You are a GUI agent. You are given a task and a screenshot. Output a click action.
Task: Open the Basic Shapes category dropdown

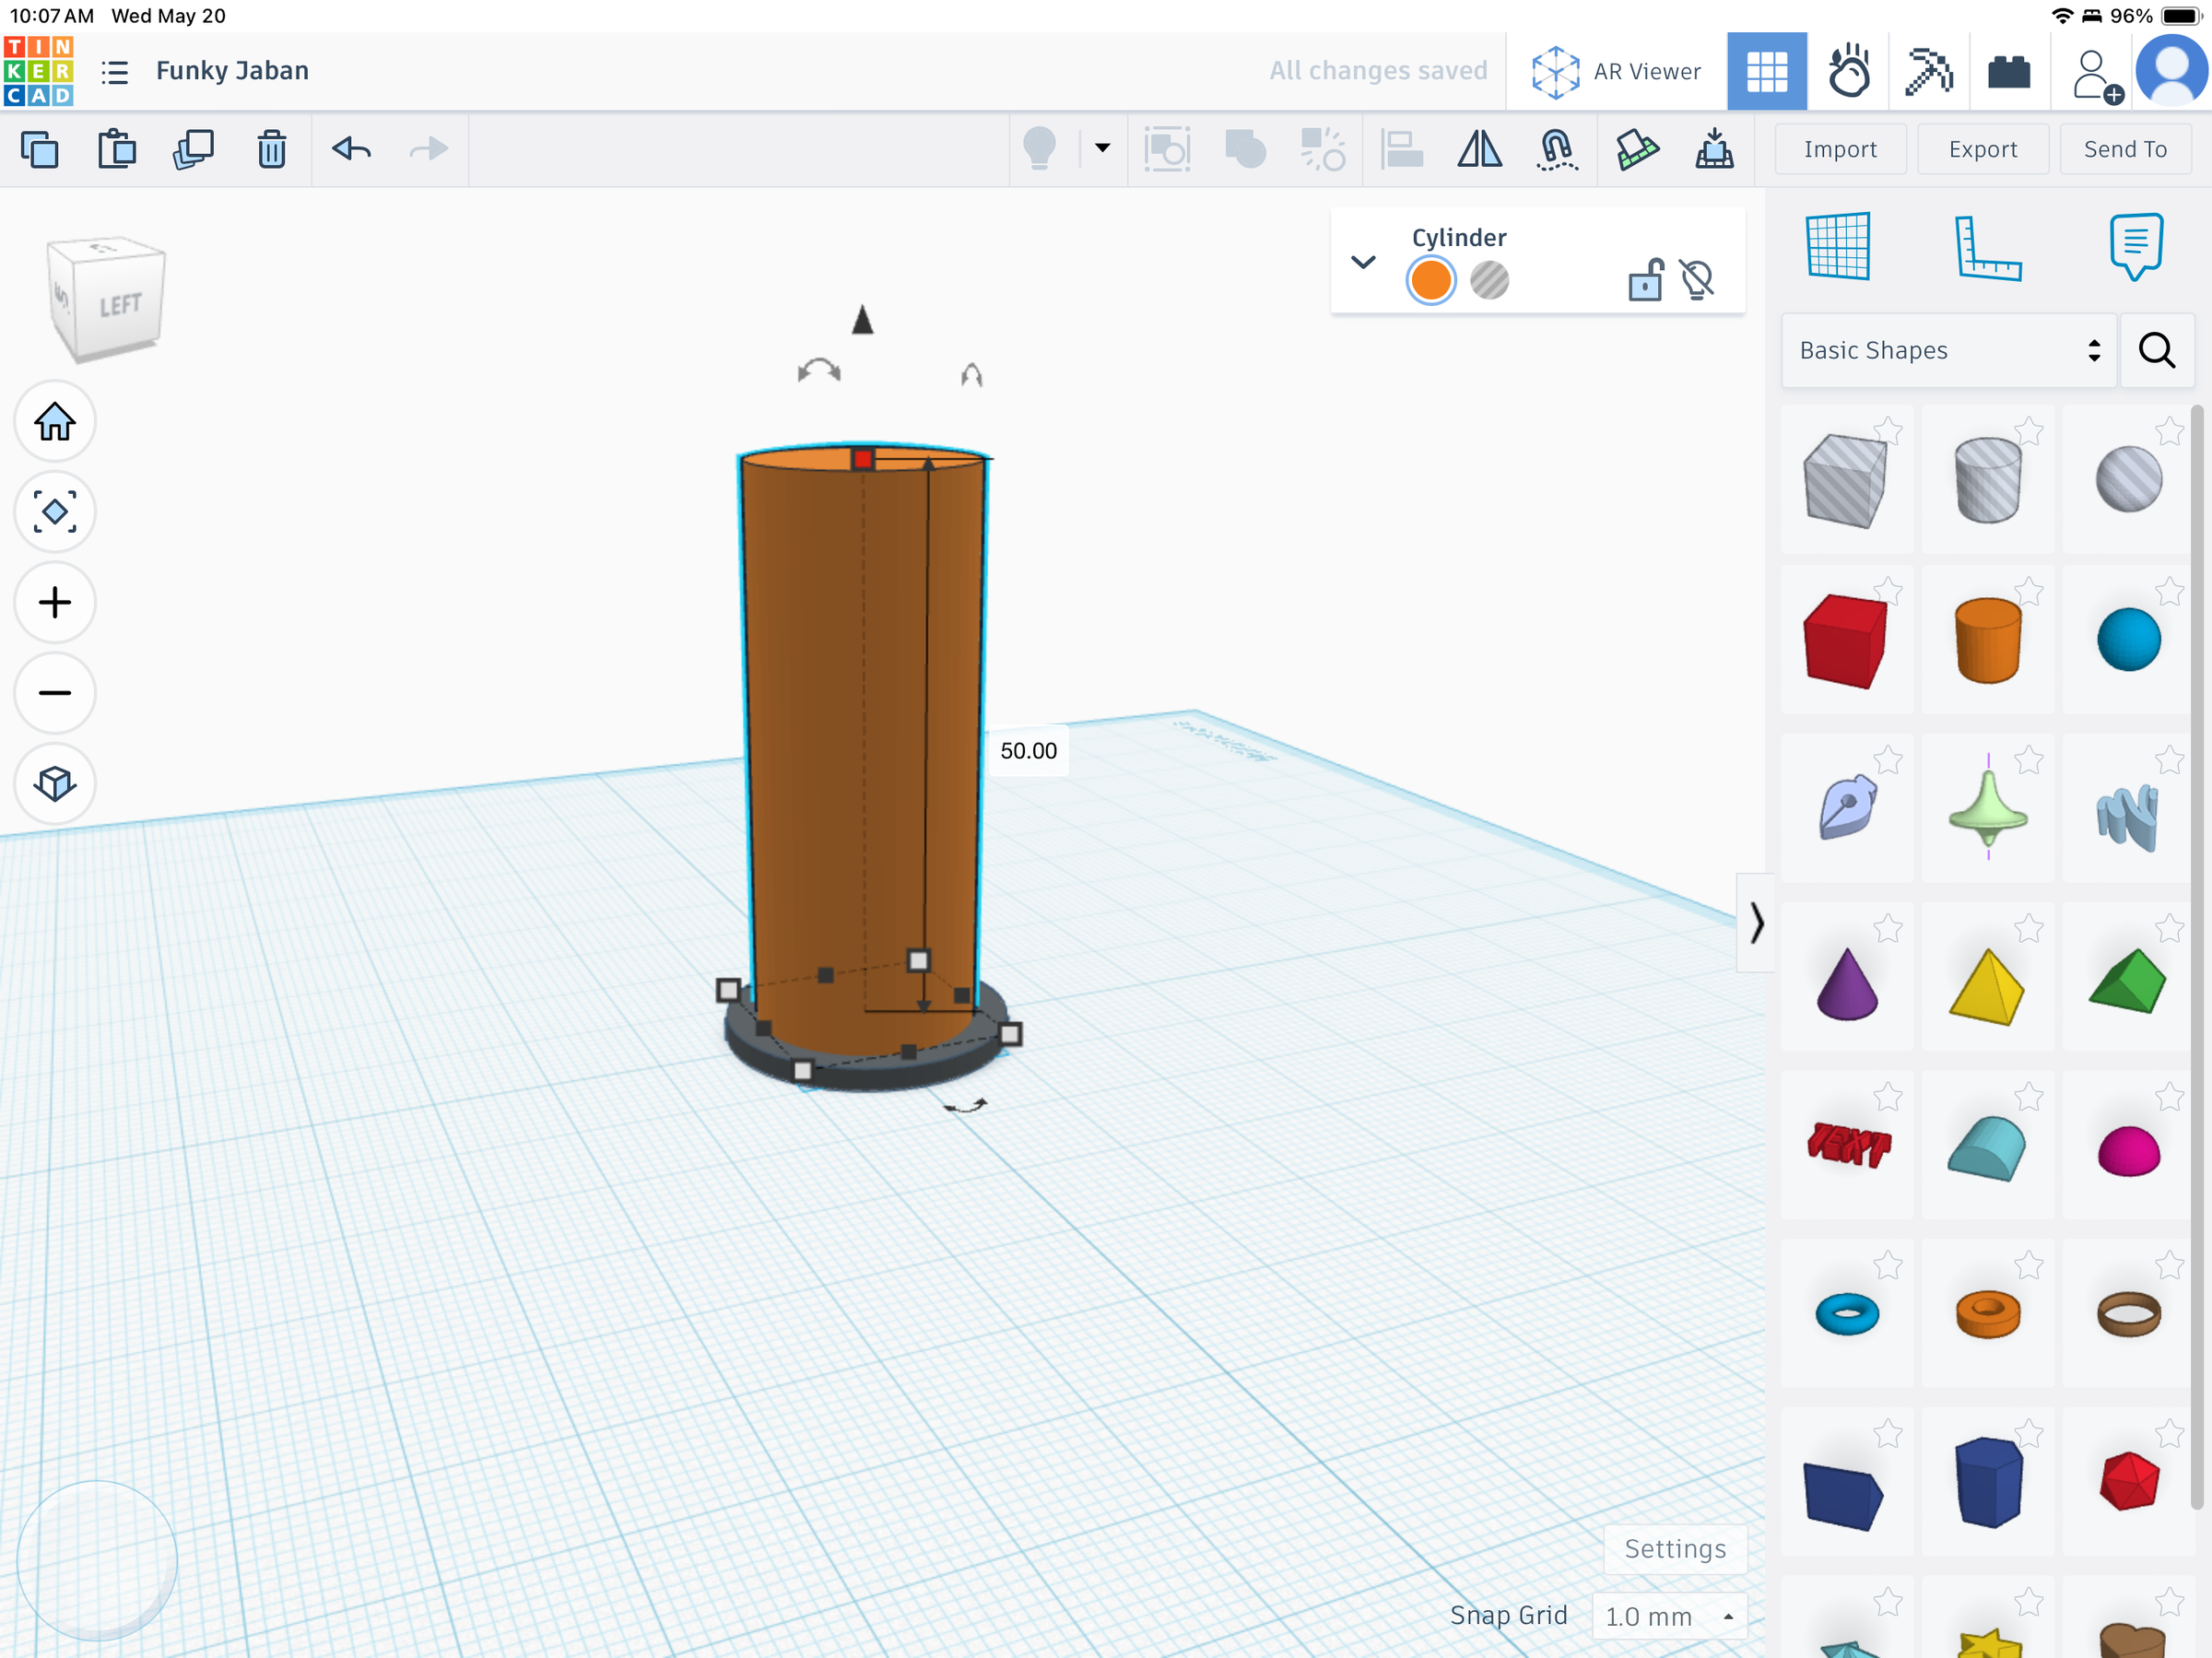(x=1949, y=350)
